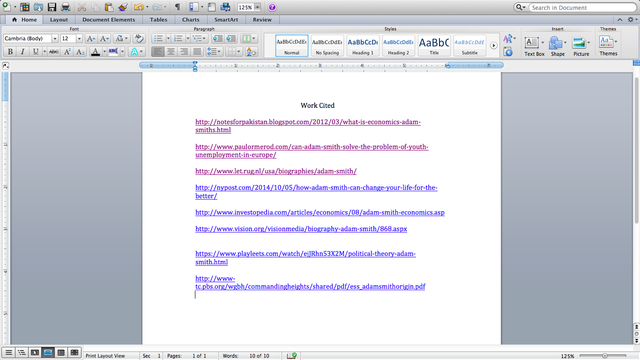Show paragraph marks with pilcrow icon
Viewport: 640px width, 360px height.
click(178, 7)
